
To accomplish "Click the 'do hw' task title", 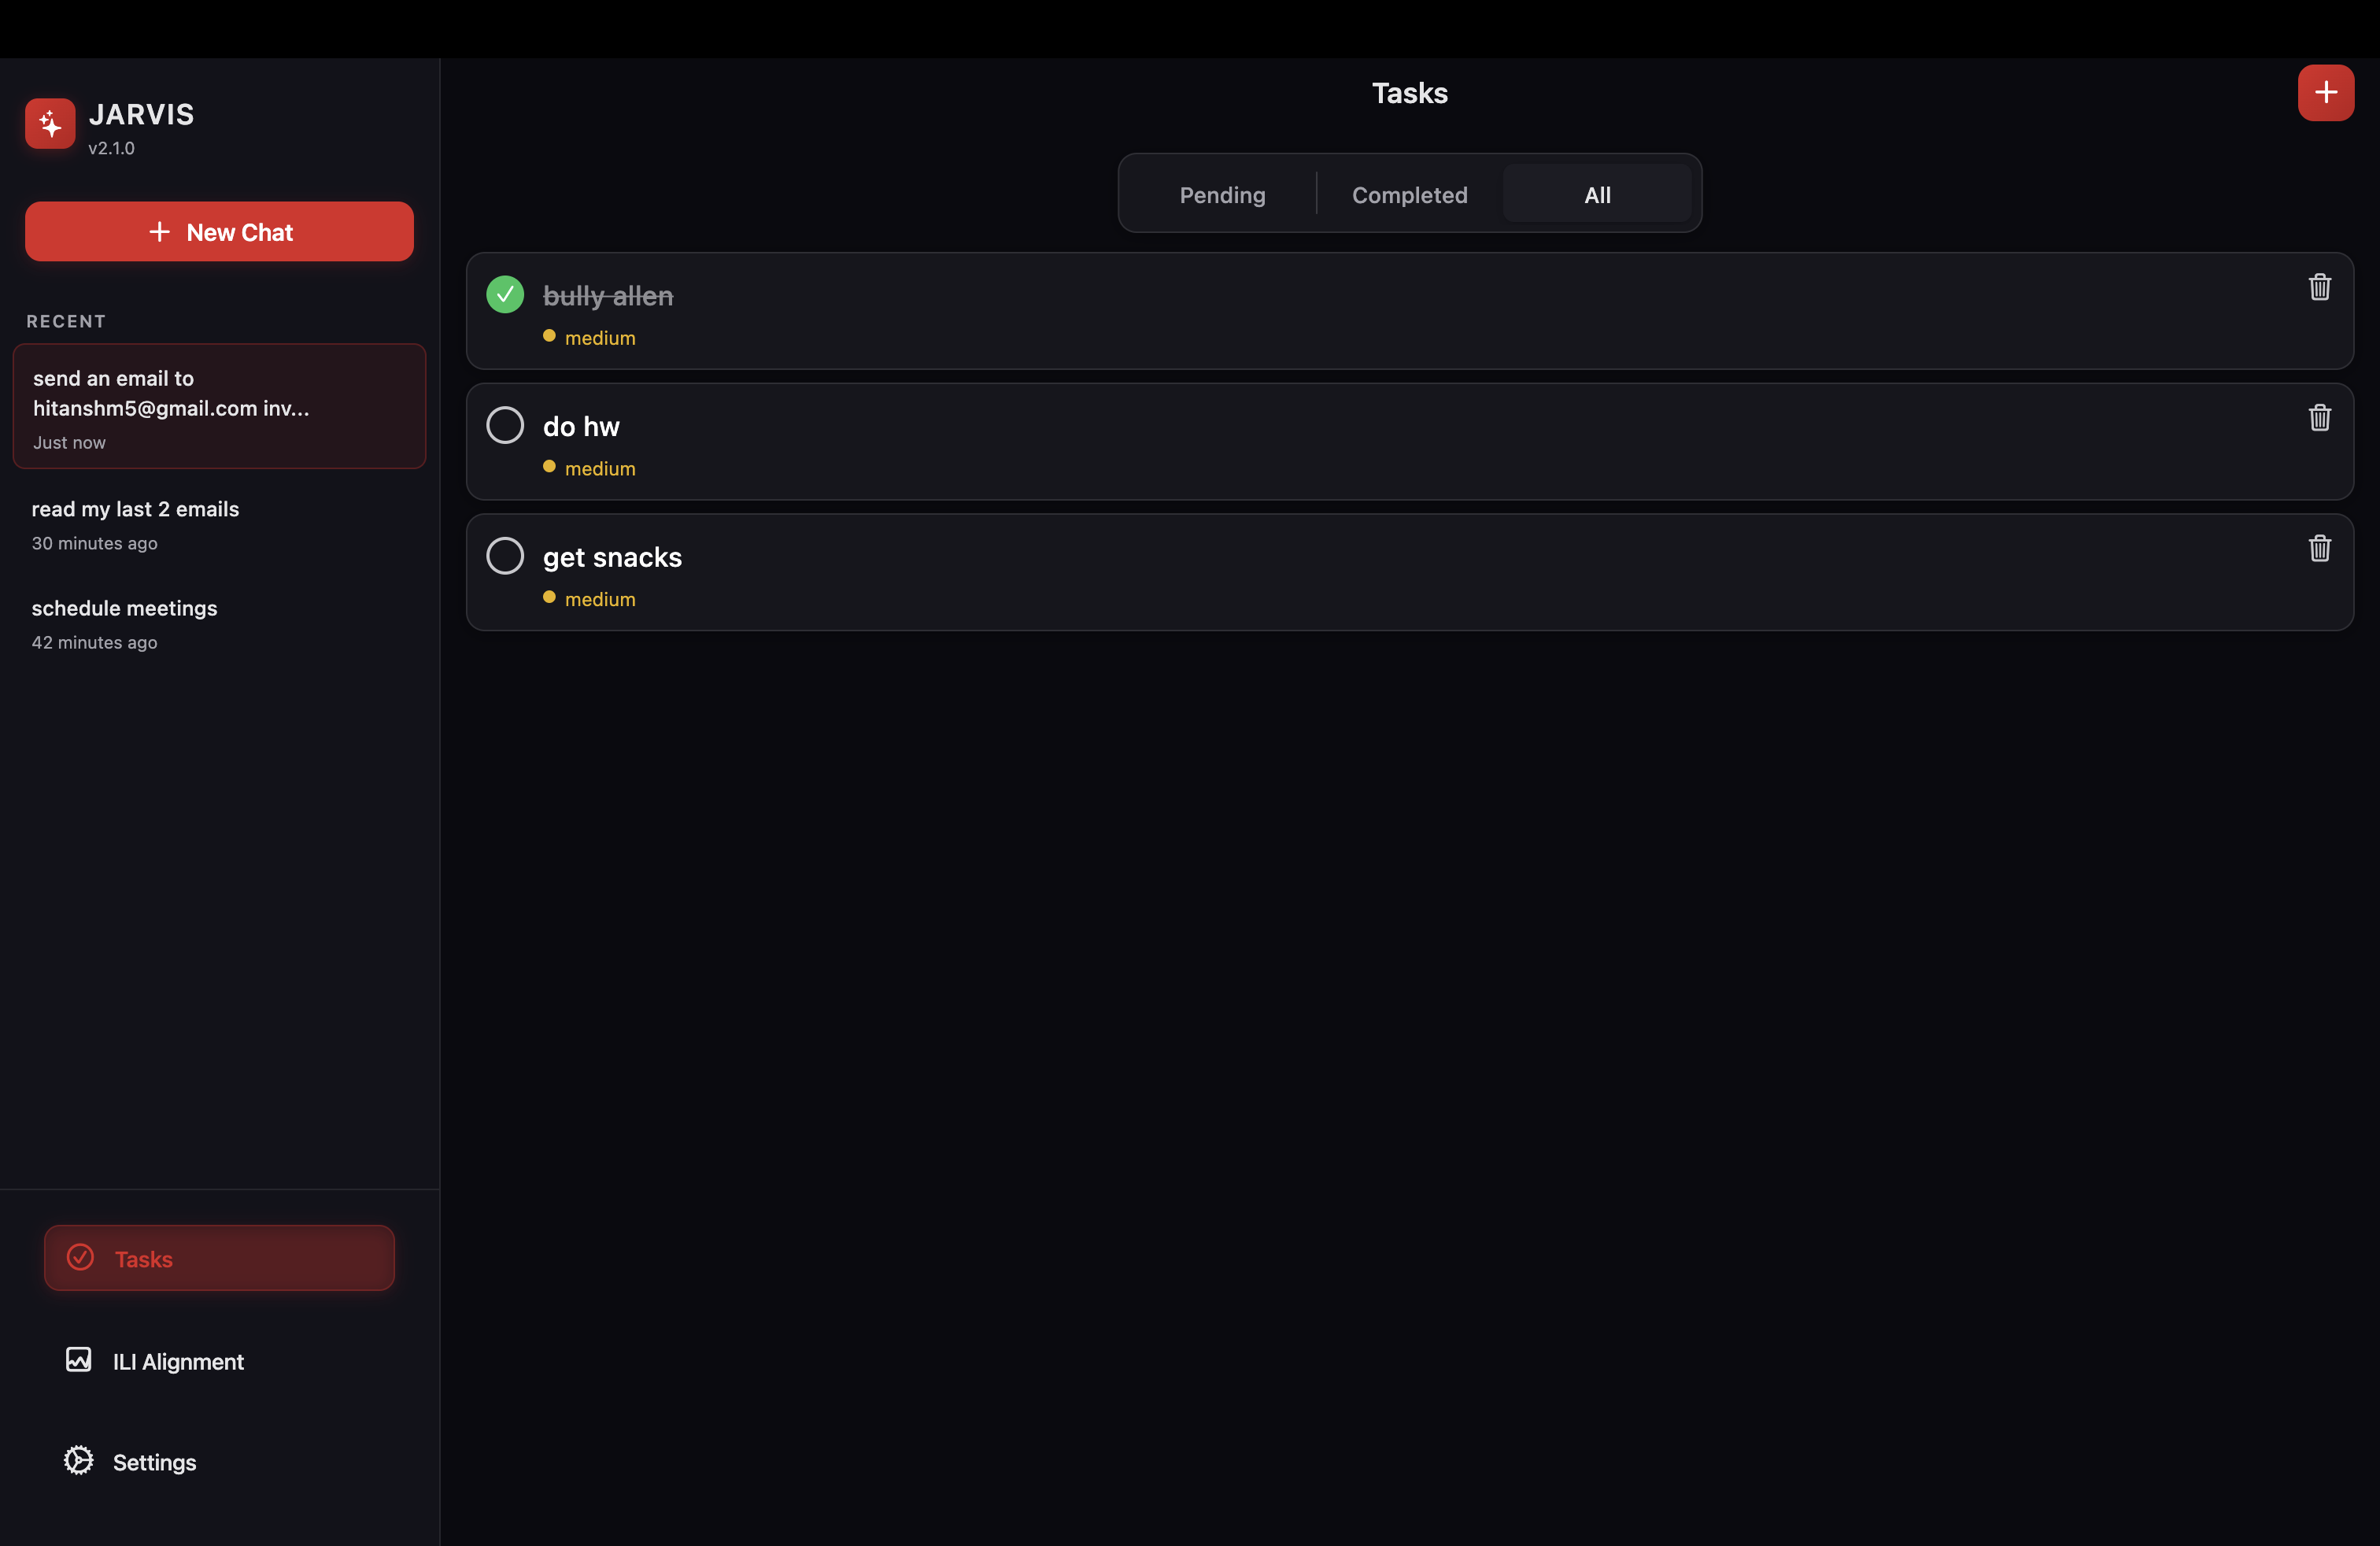I will (581, 427).
